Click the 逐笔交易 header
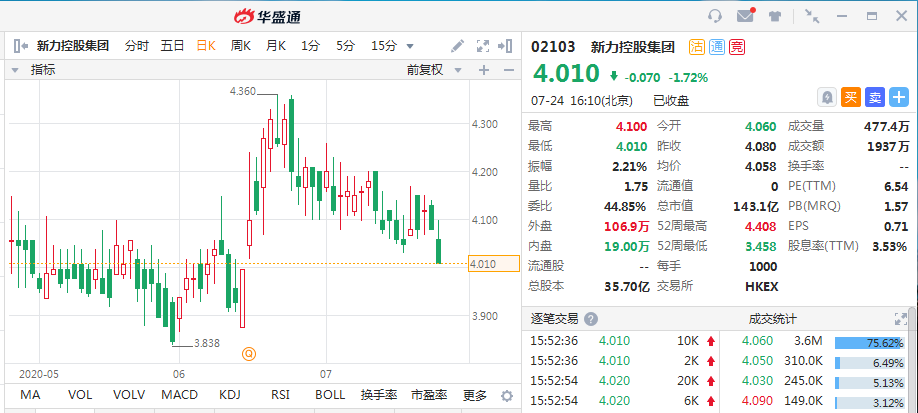The image size is (918, 413). tap(554, 319)
